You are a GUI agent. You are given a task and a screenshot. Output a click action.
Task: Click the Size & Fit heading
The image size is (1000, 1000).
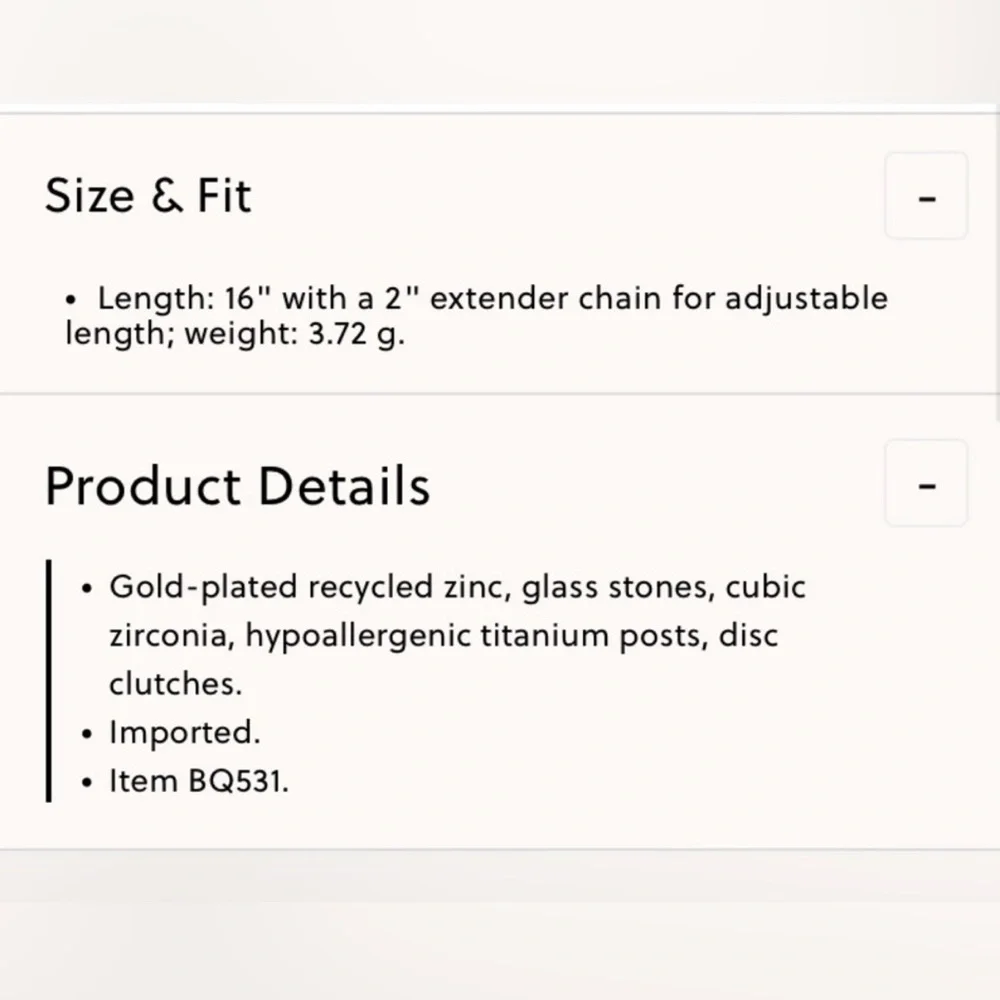[x=148, y=195]
